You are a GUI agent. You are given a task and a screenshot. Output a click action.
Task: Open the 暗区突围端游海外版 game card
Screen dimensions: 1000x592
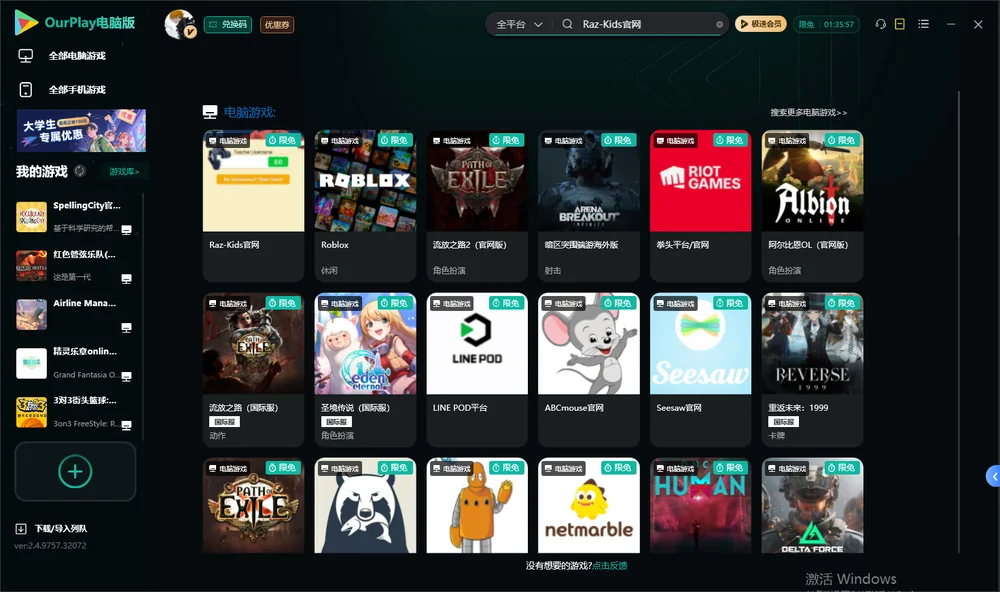click(589, 205)
